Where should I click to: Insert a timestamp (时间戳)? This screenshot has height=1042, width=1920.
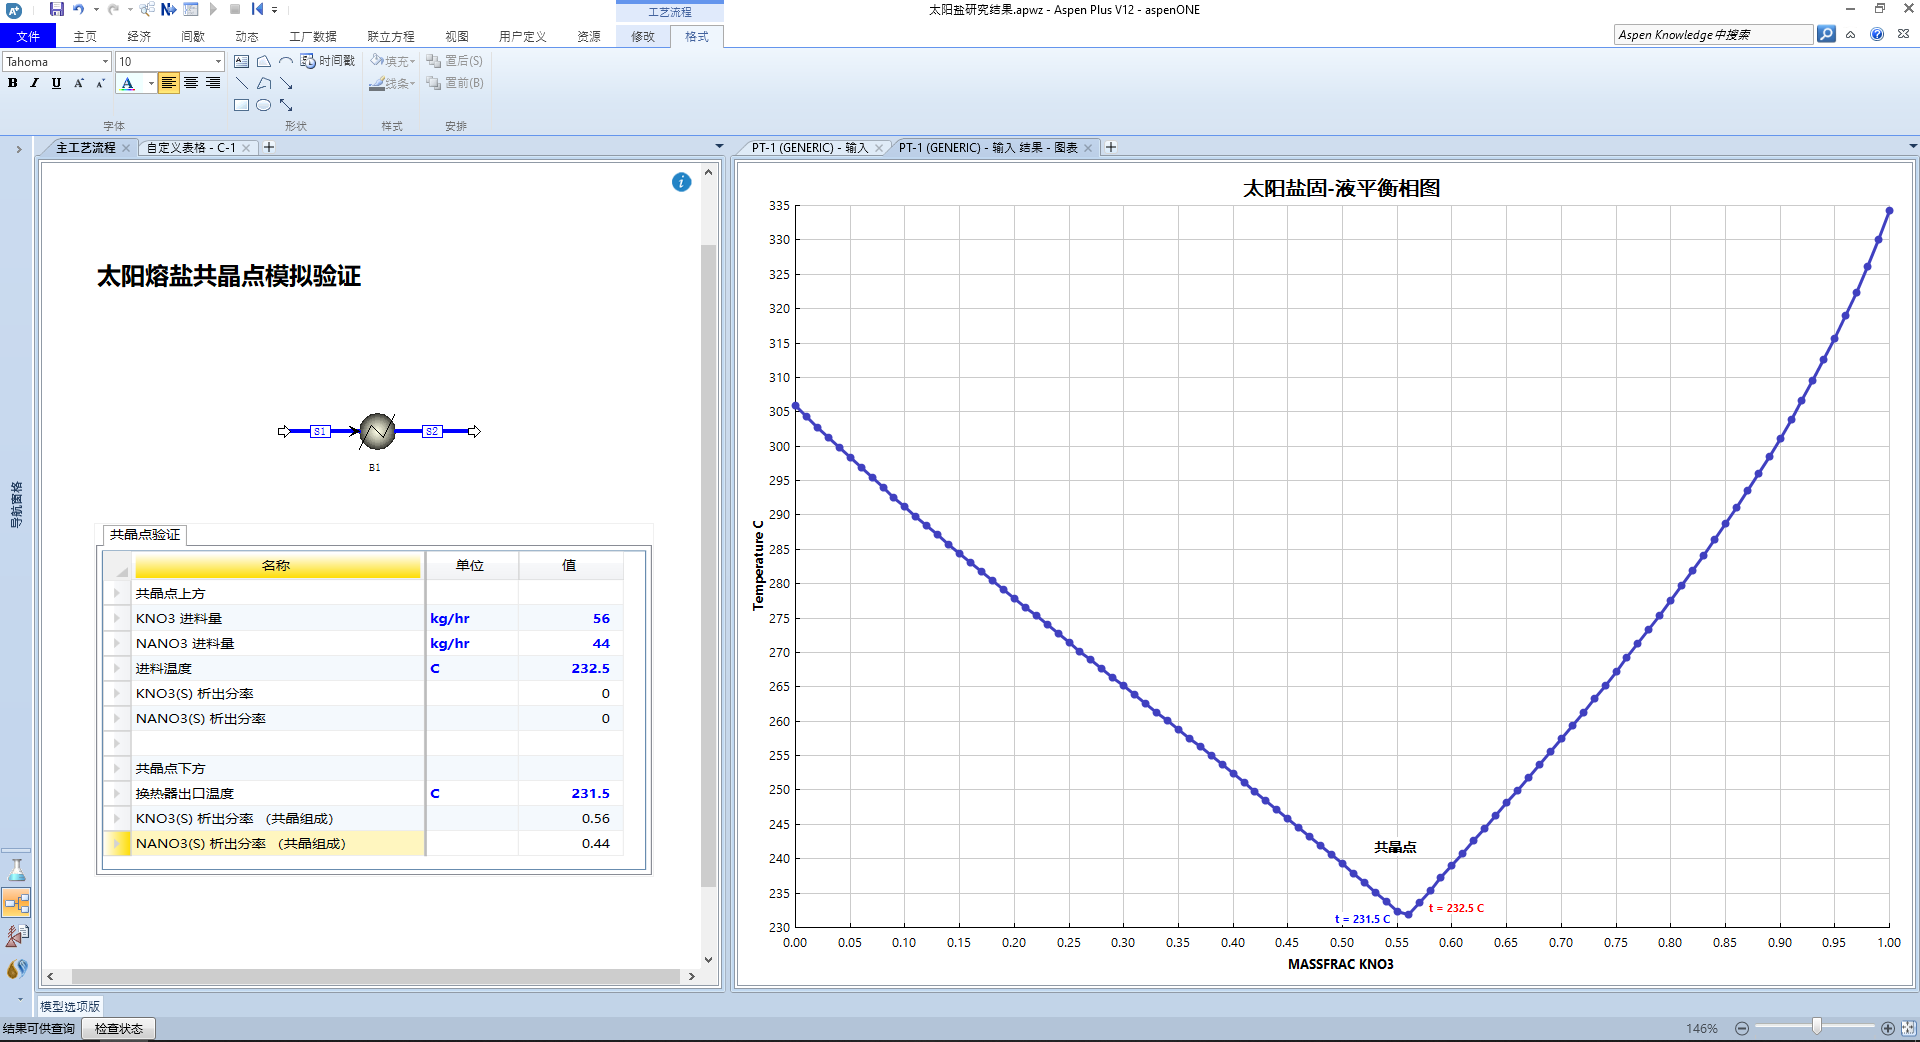point(328,61)
